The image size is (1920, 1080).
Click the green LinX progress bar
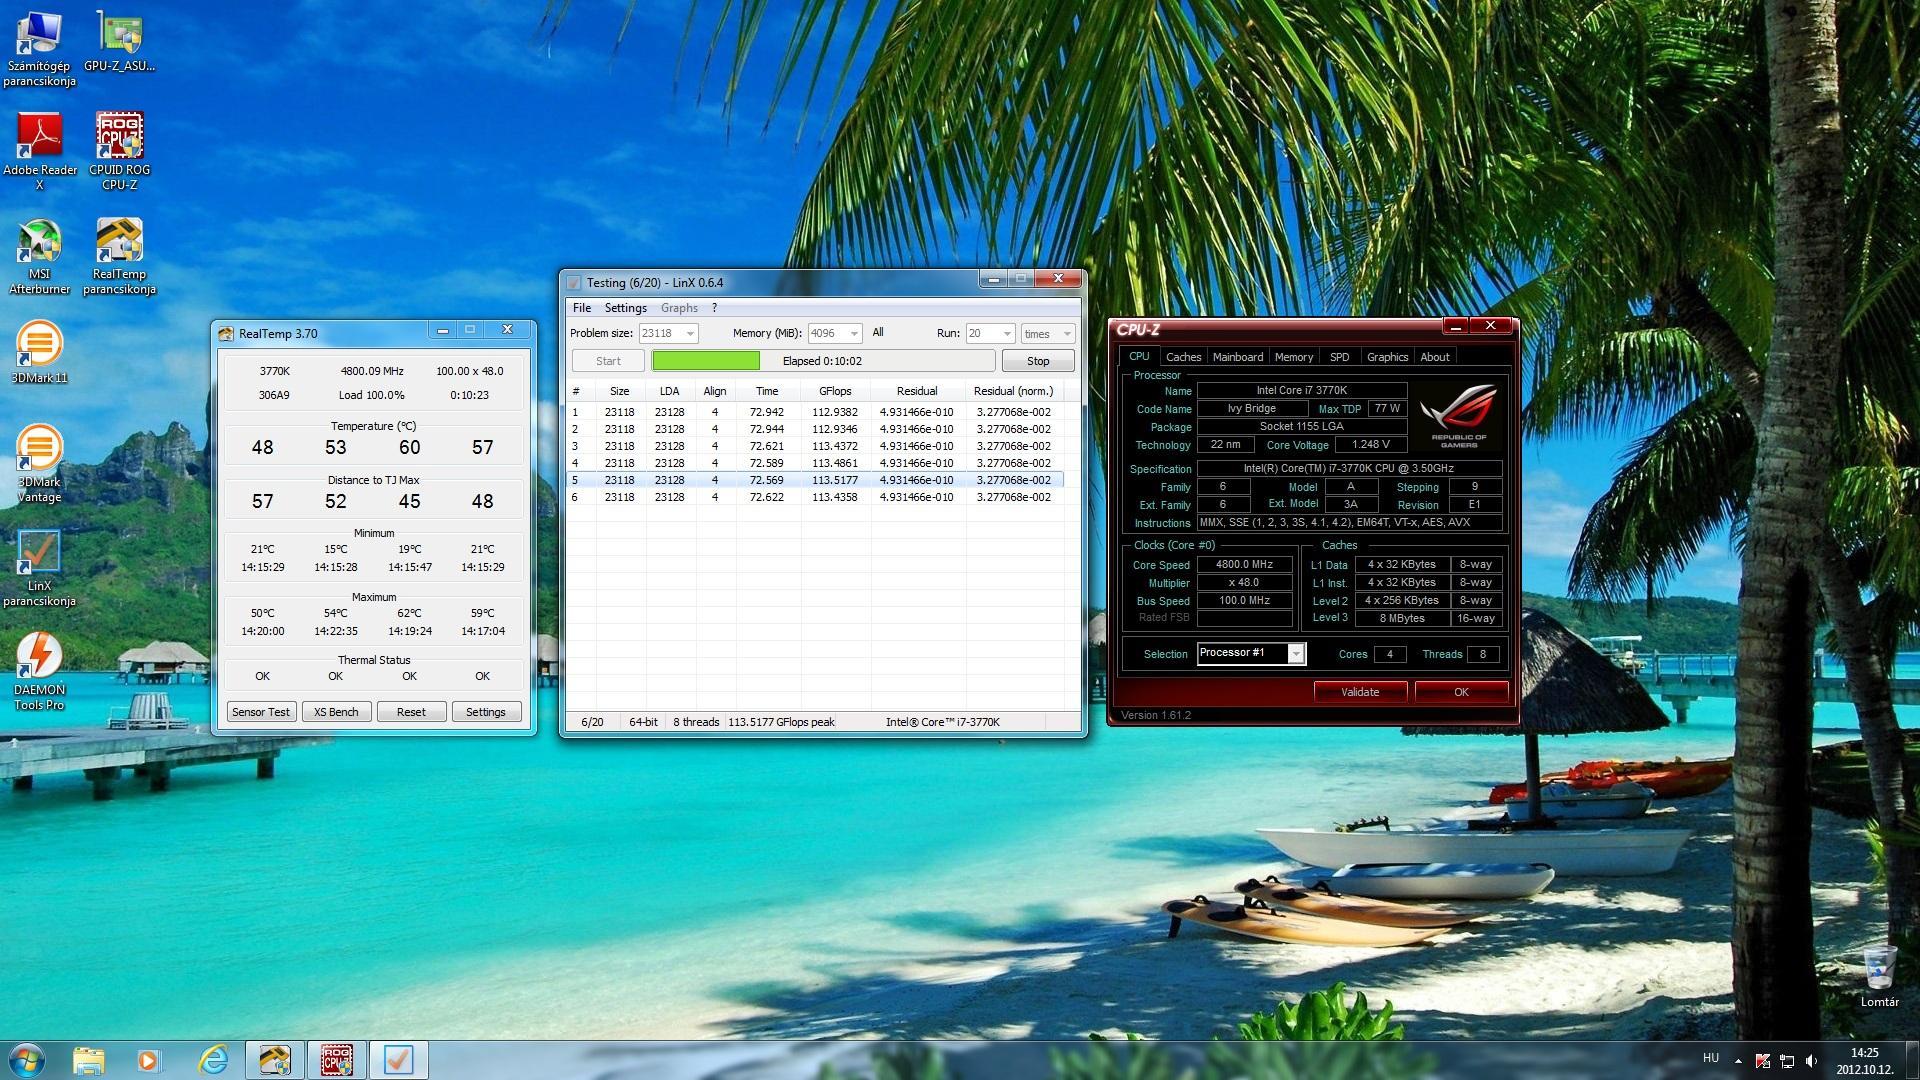pyautogui.click(x=706, y=361)
